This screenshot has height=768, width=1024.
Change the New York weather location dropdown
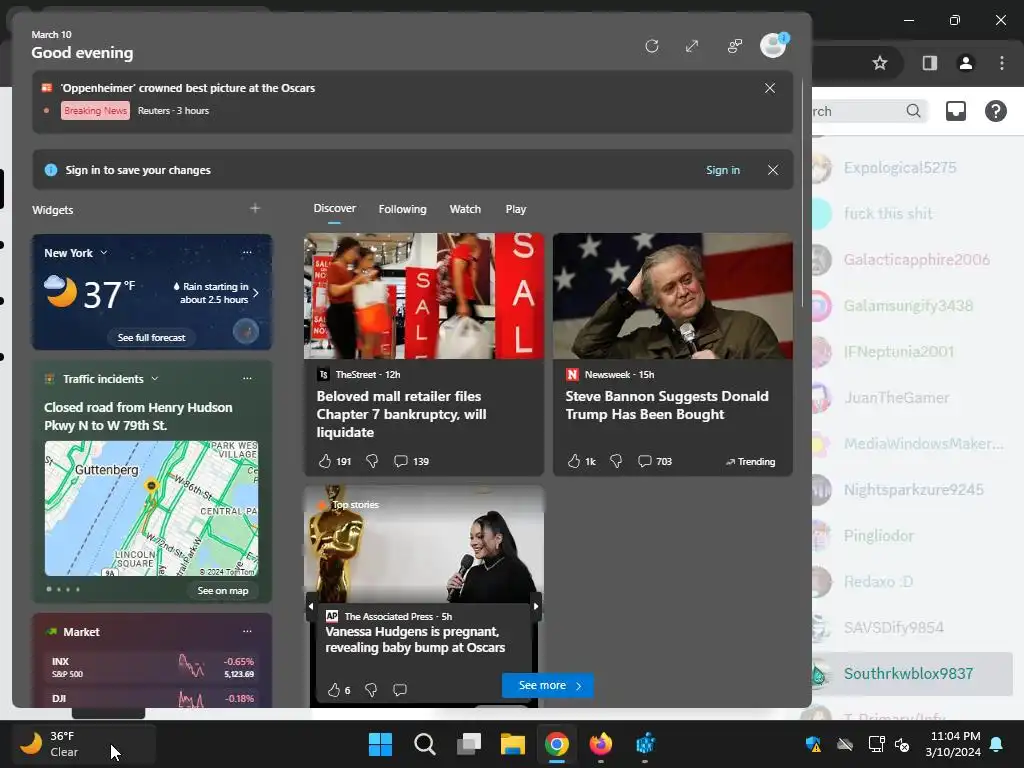(x=76, y=253)
